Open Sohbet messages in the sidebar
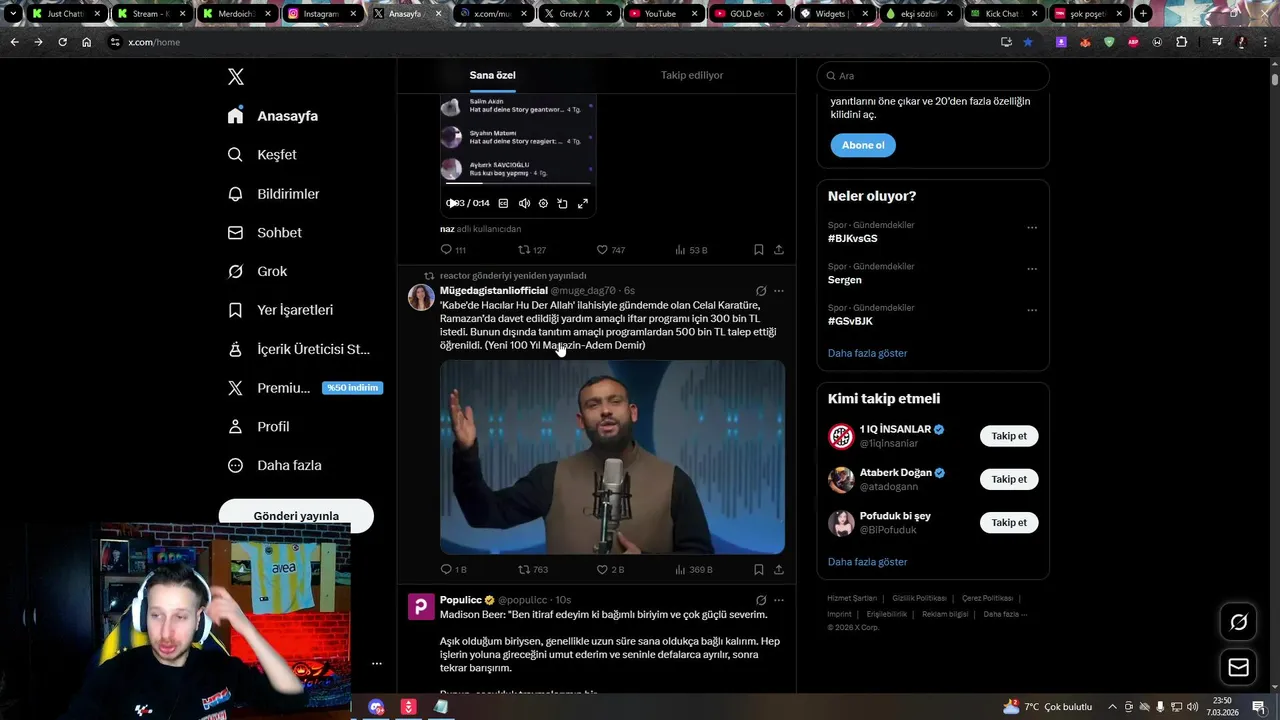This screenshot has width=1280, height=720. click(x=265, y=232)
